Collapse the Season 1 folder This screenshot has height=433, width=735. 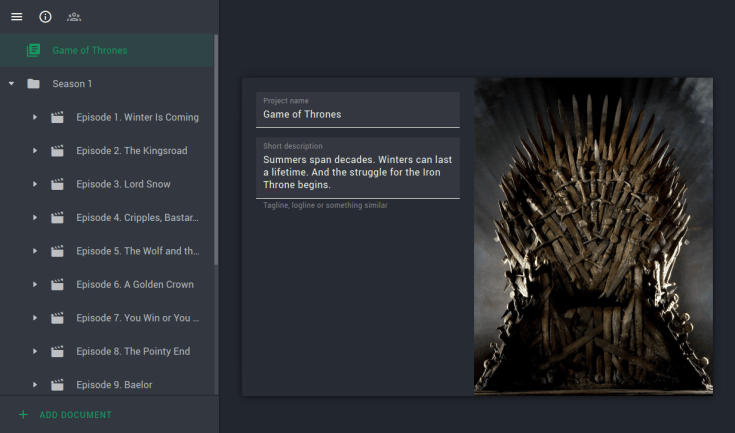pyautogui.click(x=11, y=84)
